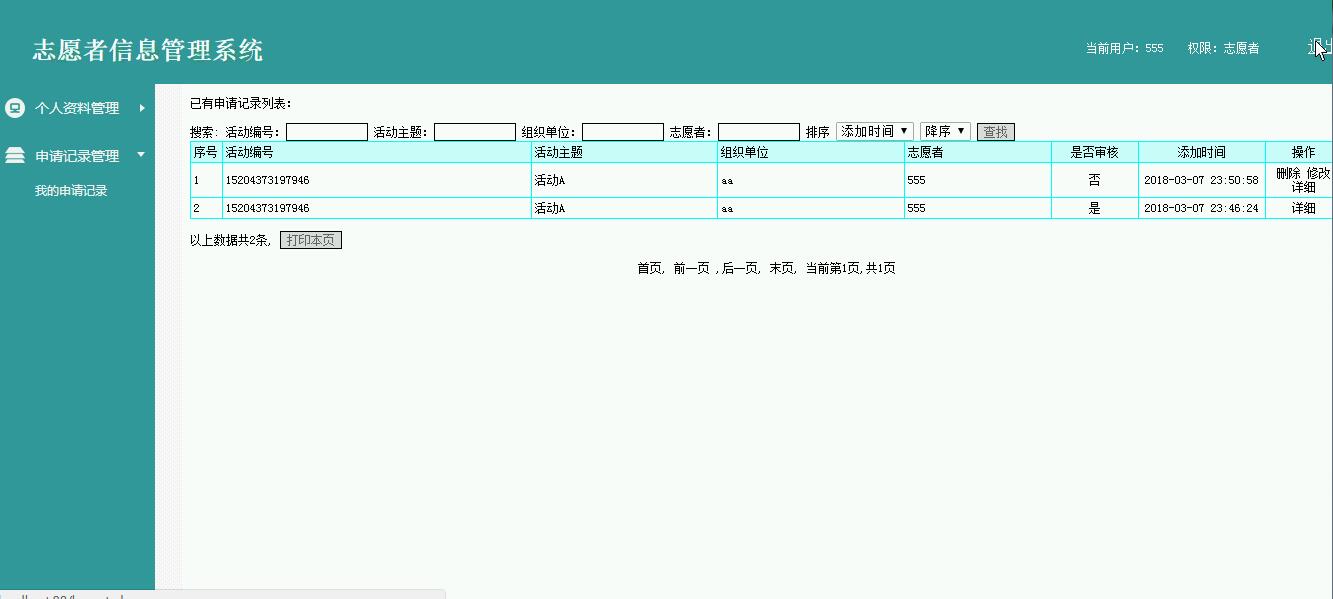Click 活动A in the first row

pyautogui.click(x=549, y=180)
